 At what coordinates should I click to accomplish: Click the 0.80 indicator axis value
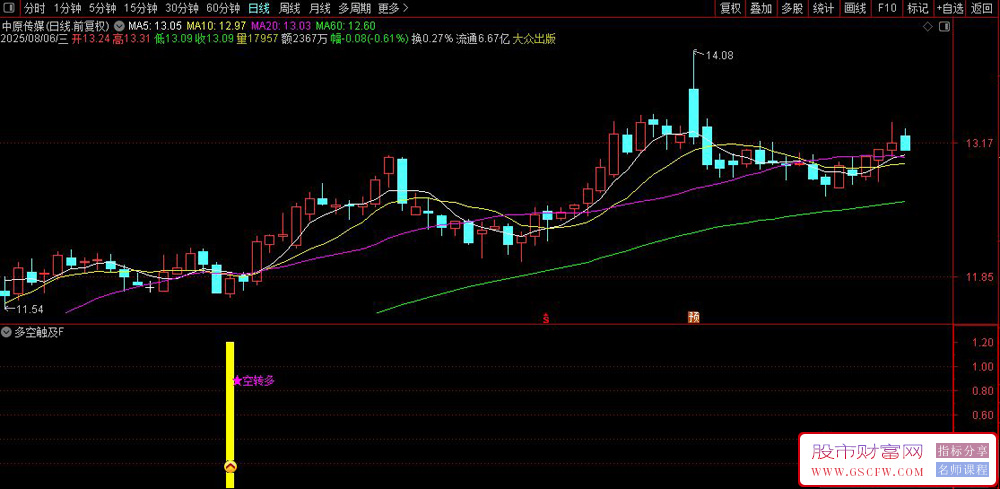pyautogui.click(x=982, y=391)
